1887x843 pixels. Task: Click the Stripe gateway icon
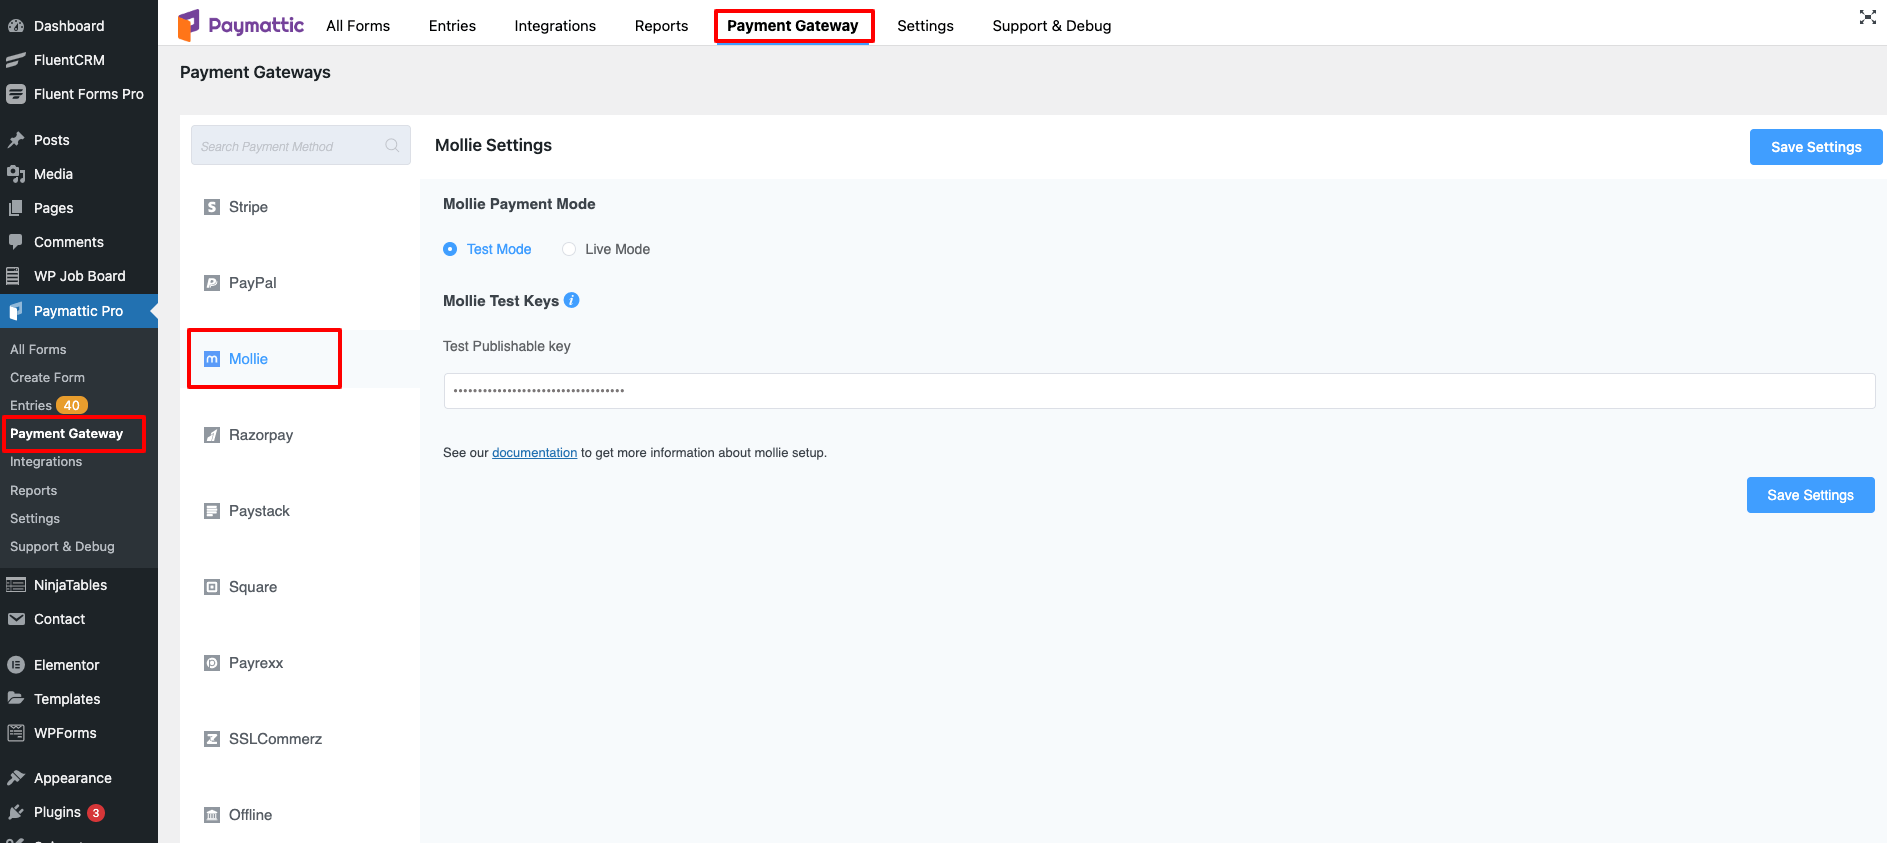point(212,207)
